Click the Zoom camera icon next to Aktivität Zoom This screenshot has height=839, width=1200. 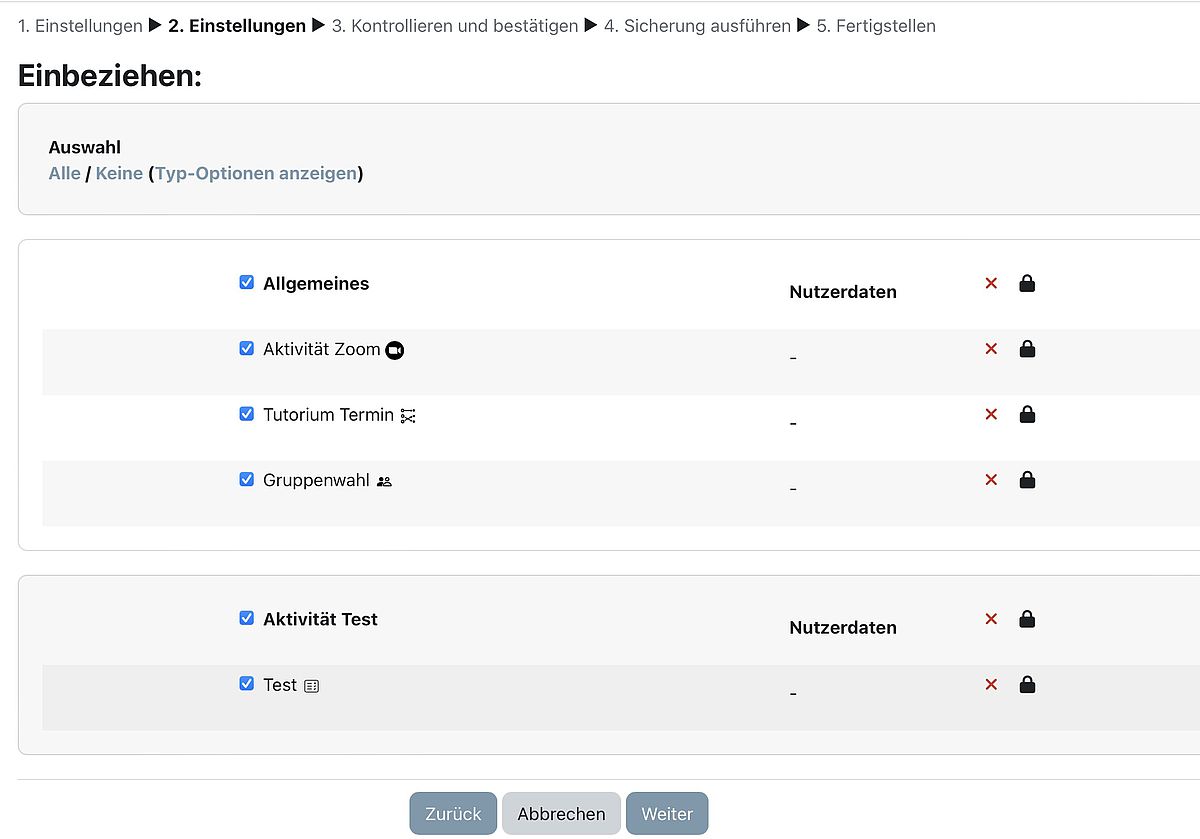click(395, 350)
